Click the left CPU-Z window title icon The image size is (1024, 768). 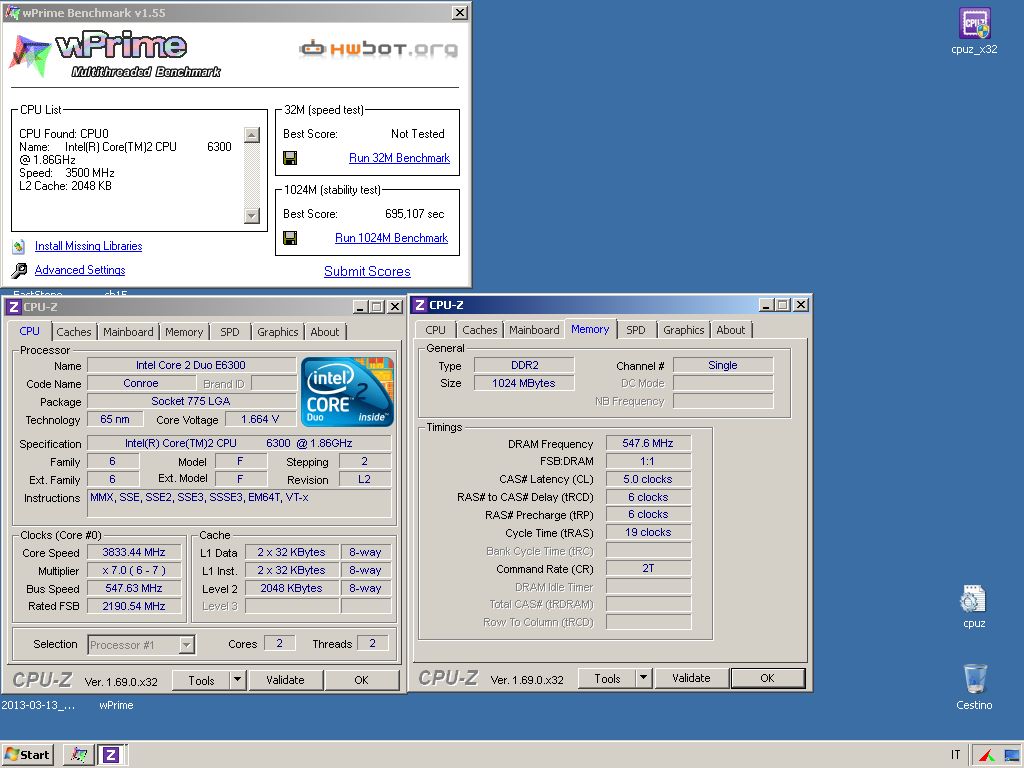pyautogui.click(x=14, y=307)
